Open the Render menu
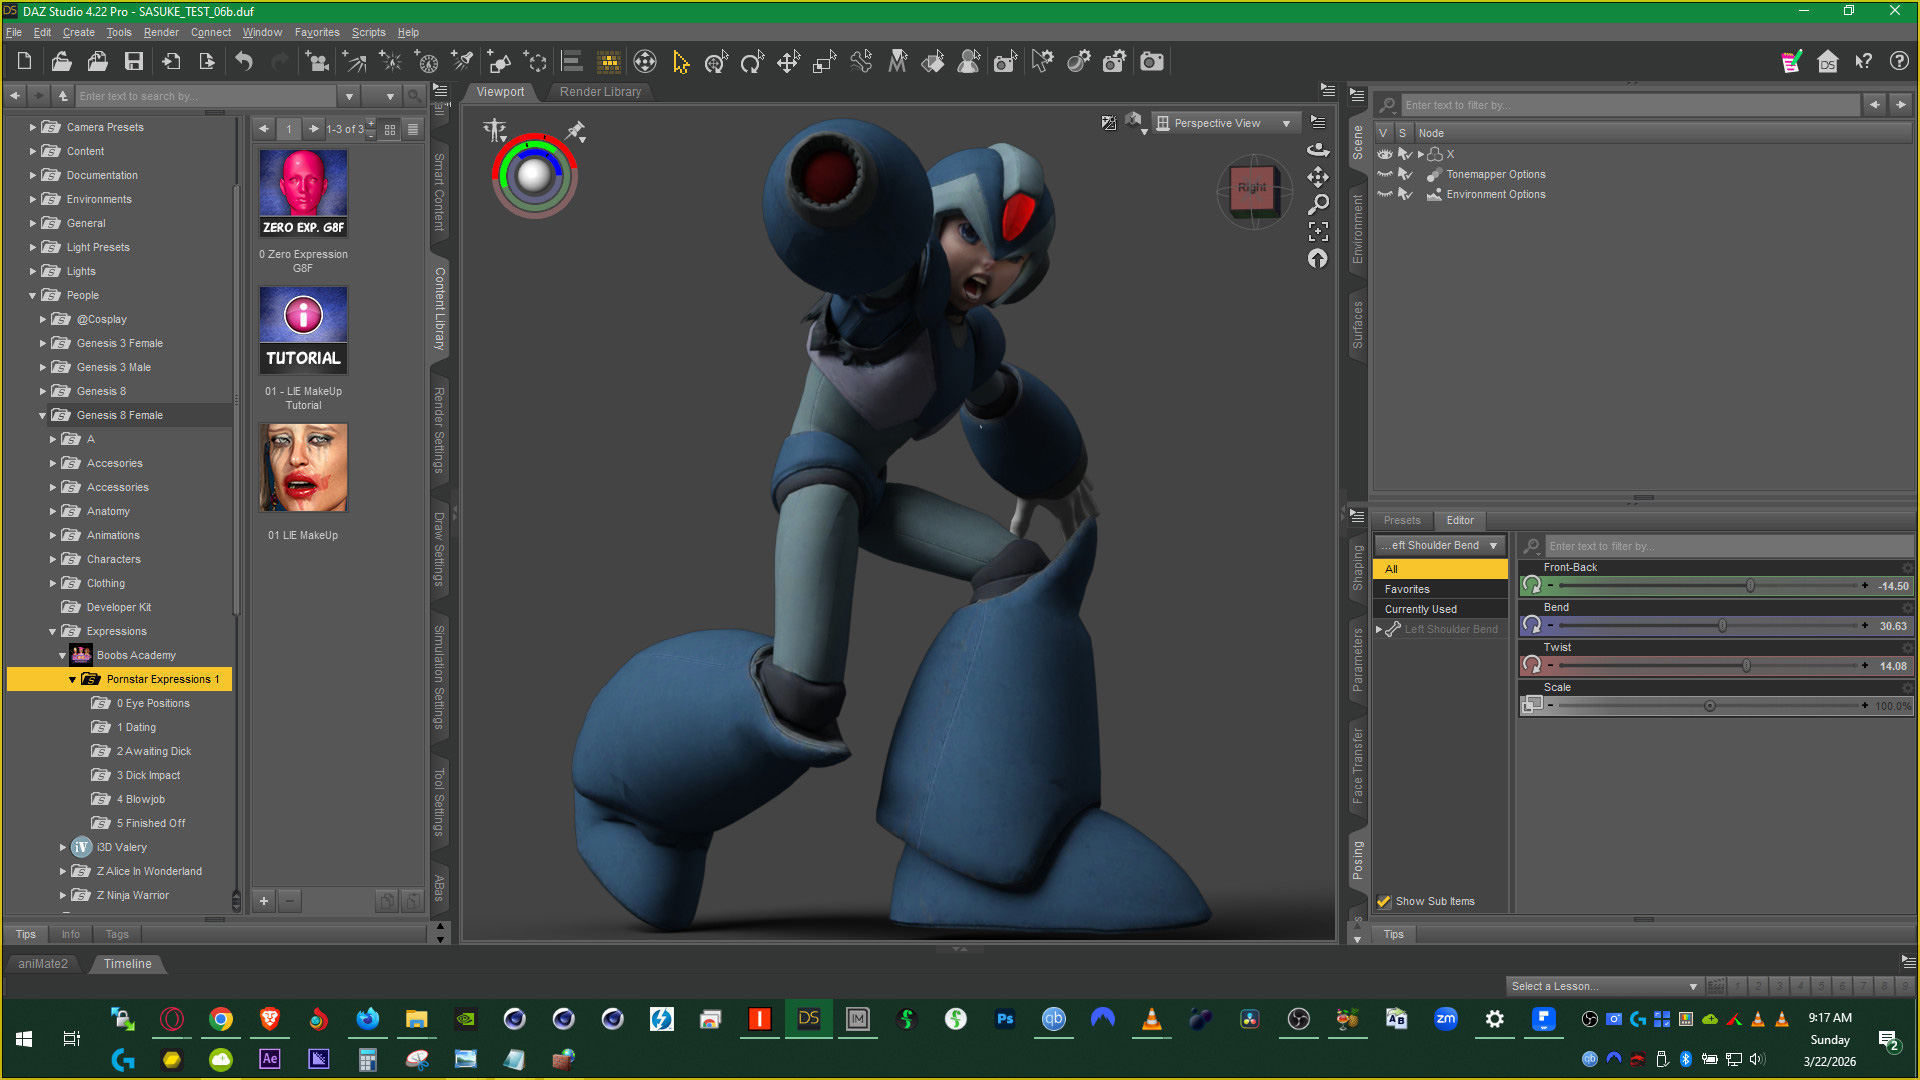Viewport: 1920px width, 1080px height. (160, 32)
